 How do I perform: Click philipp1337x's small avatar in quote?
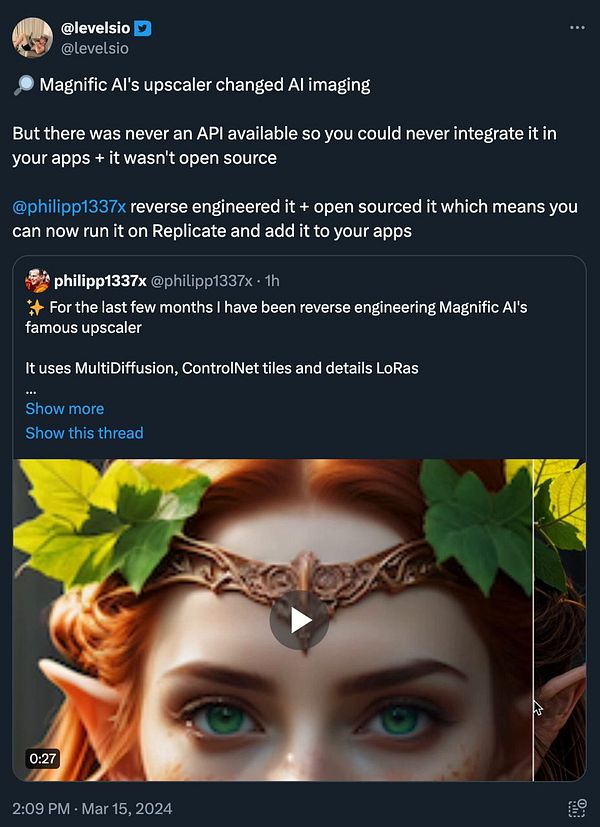(37, 280)
